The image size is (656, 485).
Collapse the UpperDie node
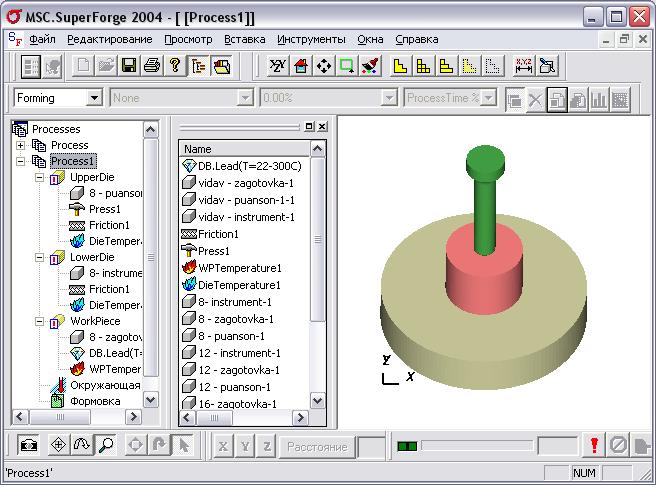pos(39,177)
